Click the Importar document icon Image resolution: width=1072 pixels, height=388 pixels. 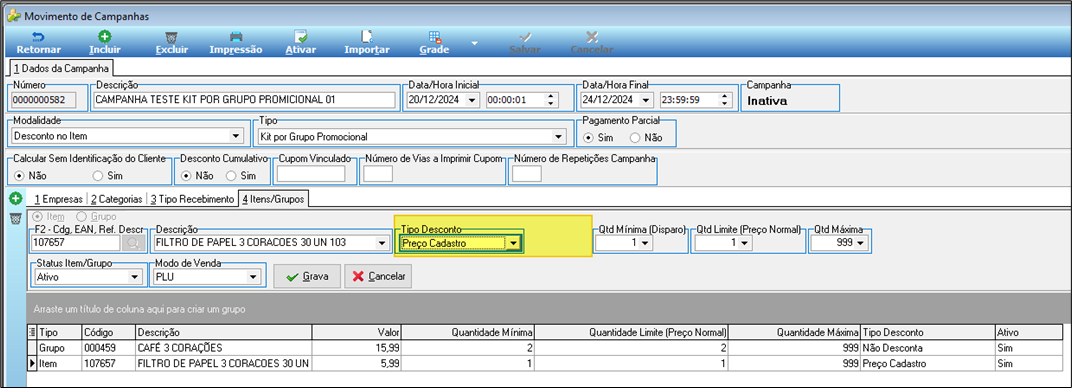pos(367,36)
